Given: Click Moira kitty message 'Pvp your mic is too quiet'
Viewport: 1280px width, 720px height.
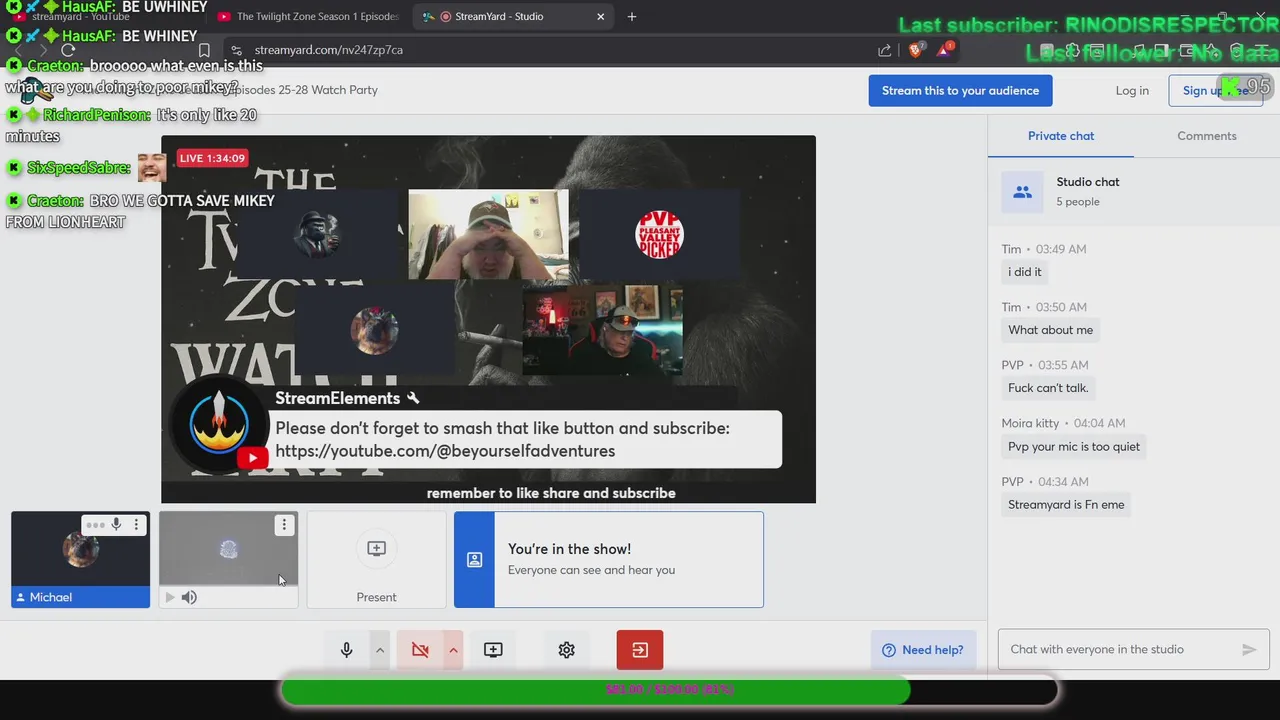Looking at the screenshot, I should click(x=1074, y=447).
